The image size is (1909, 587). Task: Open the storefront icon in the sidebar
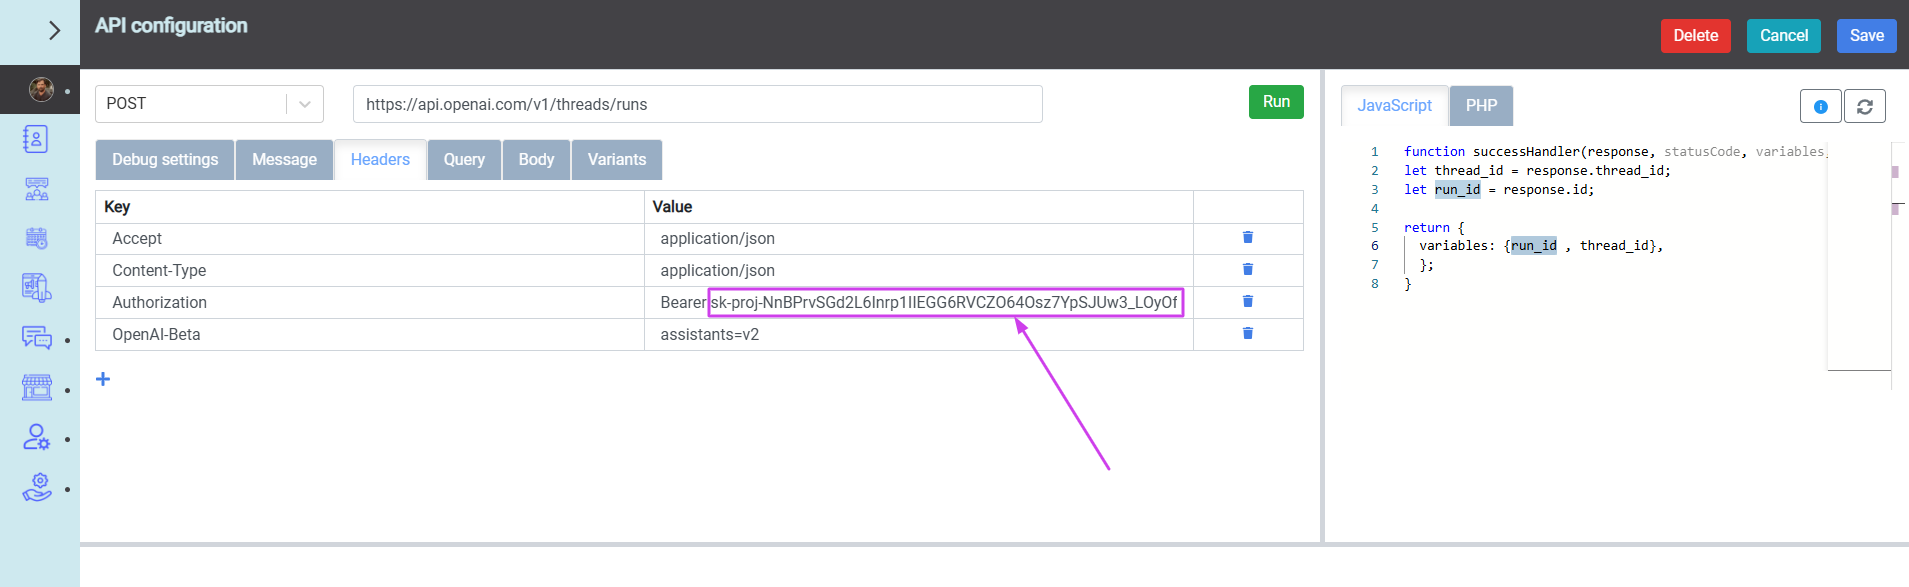tap(37, 388)
